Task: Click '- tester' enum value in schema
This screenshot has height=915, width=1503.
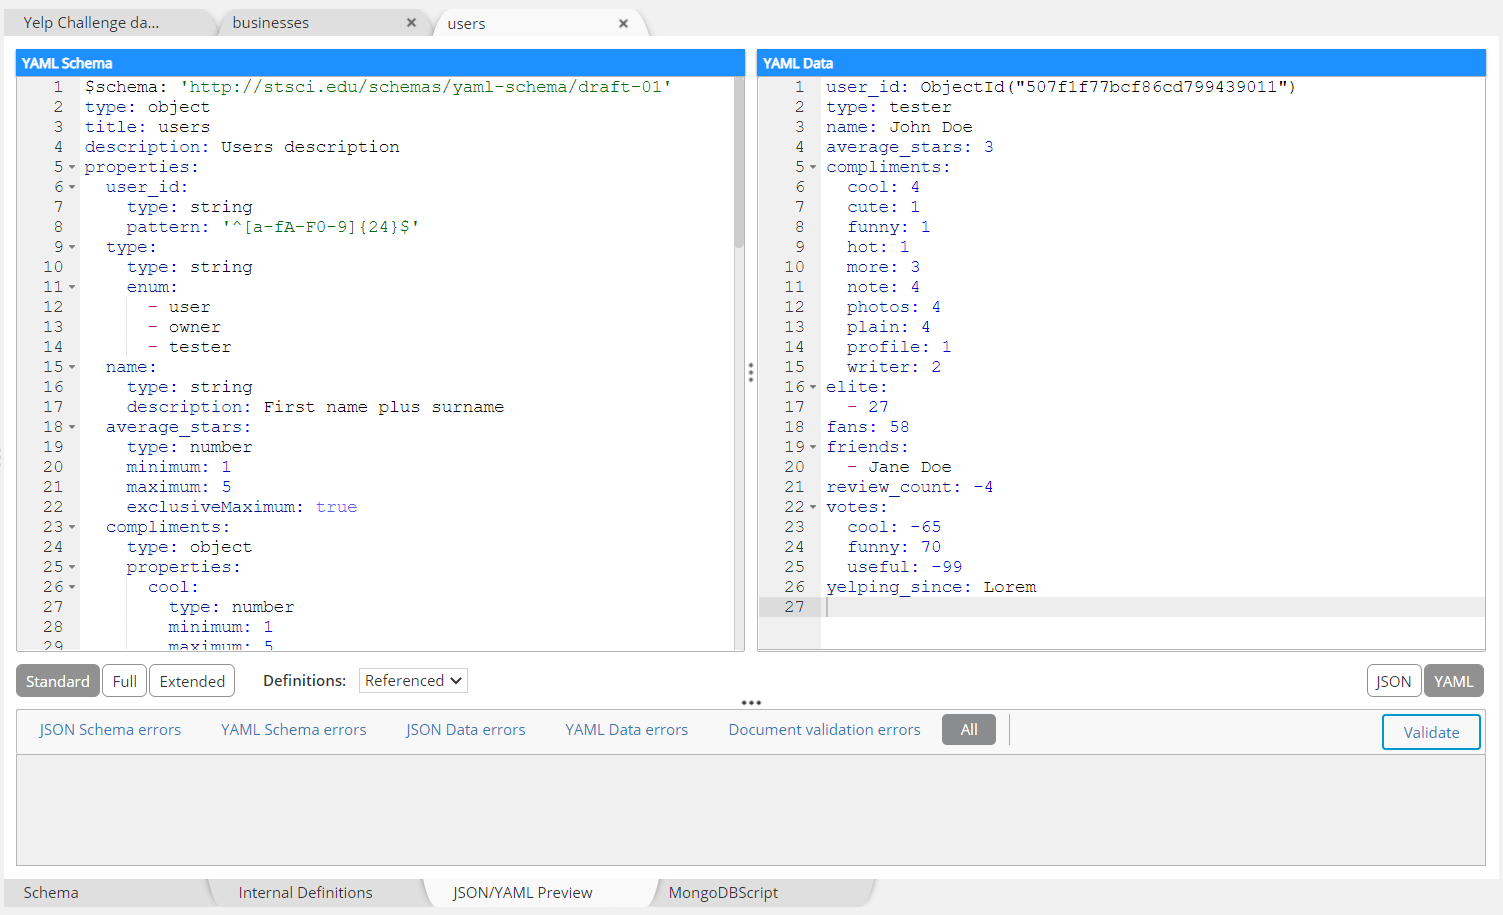Action: click(x=189, y=347)
